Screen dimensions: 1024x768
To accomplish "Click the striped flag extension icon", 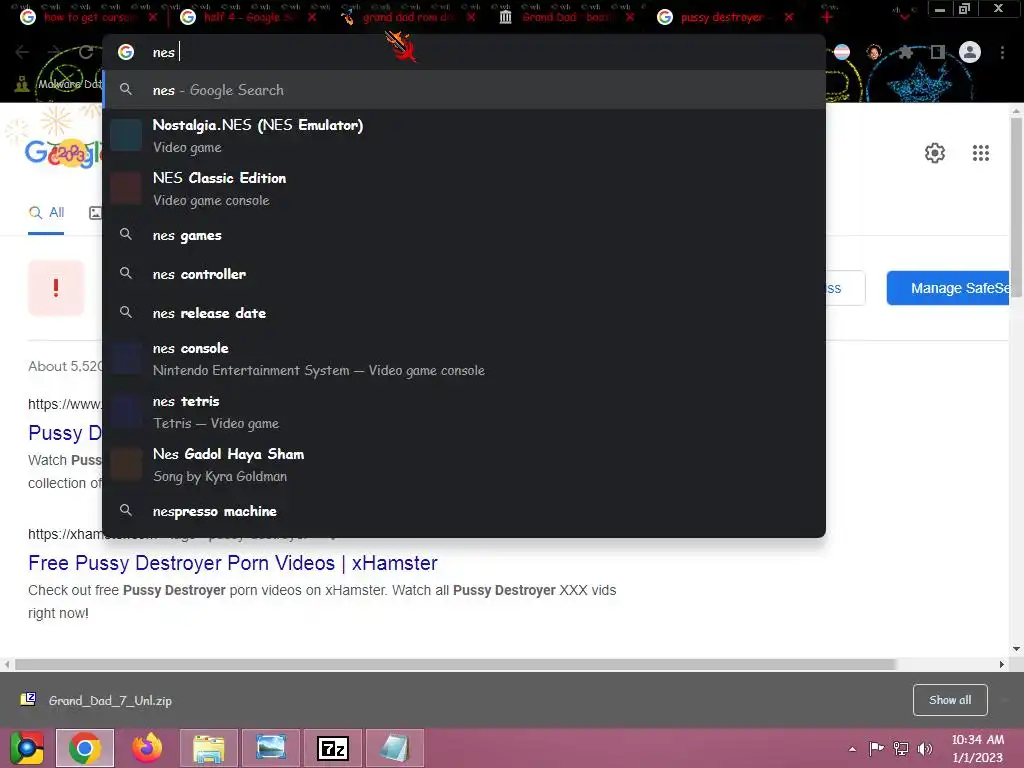I will [x=842, y=52].
